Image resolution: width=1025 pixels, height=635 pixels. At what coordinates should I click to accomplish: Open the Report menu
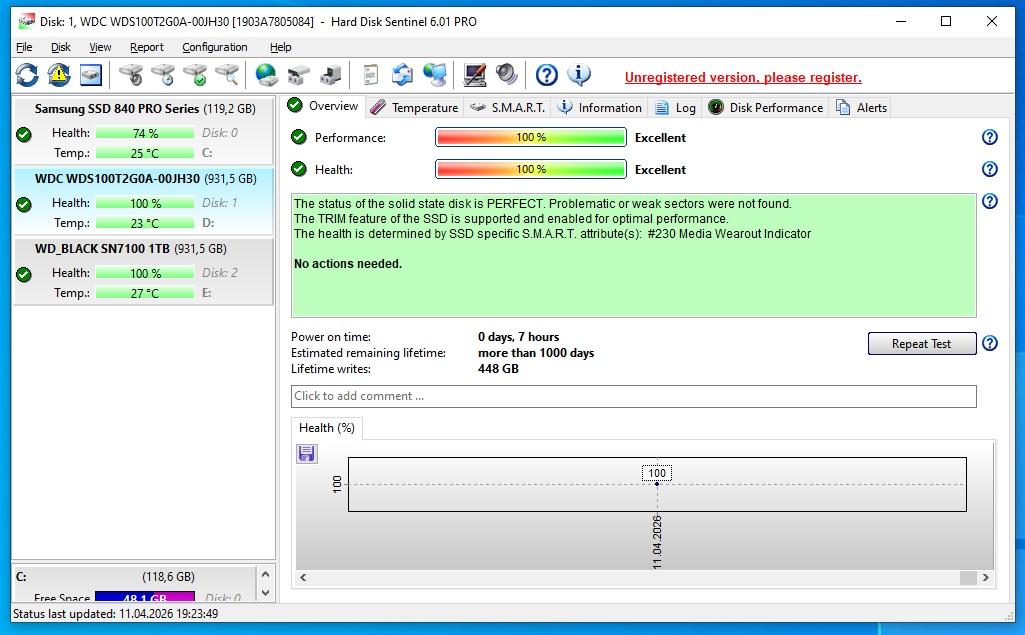(x=146, y=47)
